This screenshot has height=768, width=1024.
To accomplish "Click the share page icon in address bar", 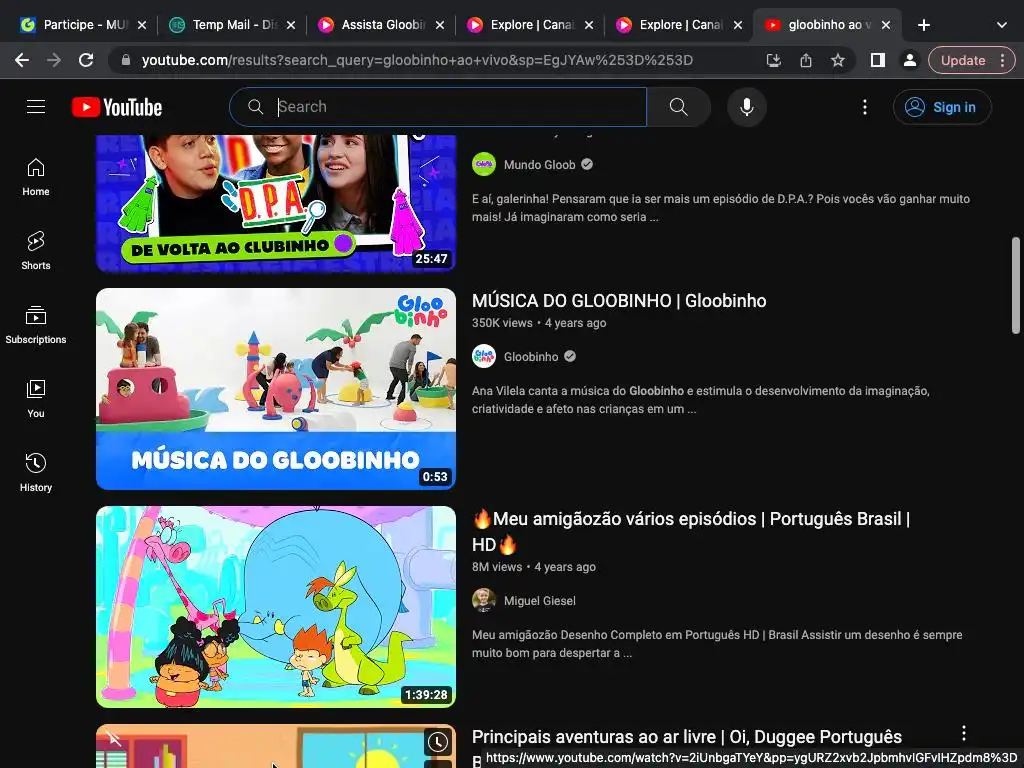I will (806, 60).
